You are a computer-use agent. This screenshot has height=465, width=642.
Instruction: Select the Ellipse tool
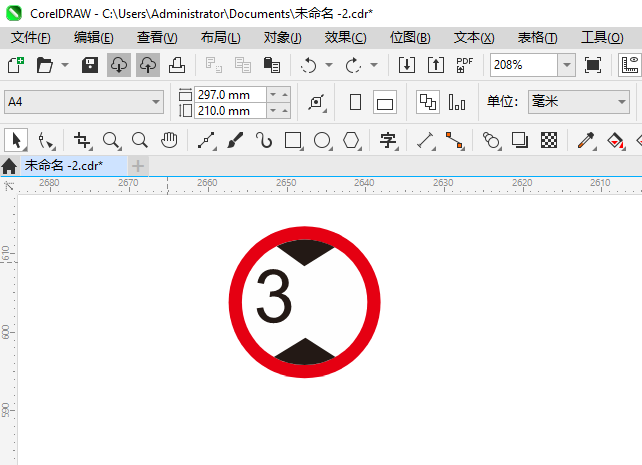[322, 140]
